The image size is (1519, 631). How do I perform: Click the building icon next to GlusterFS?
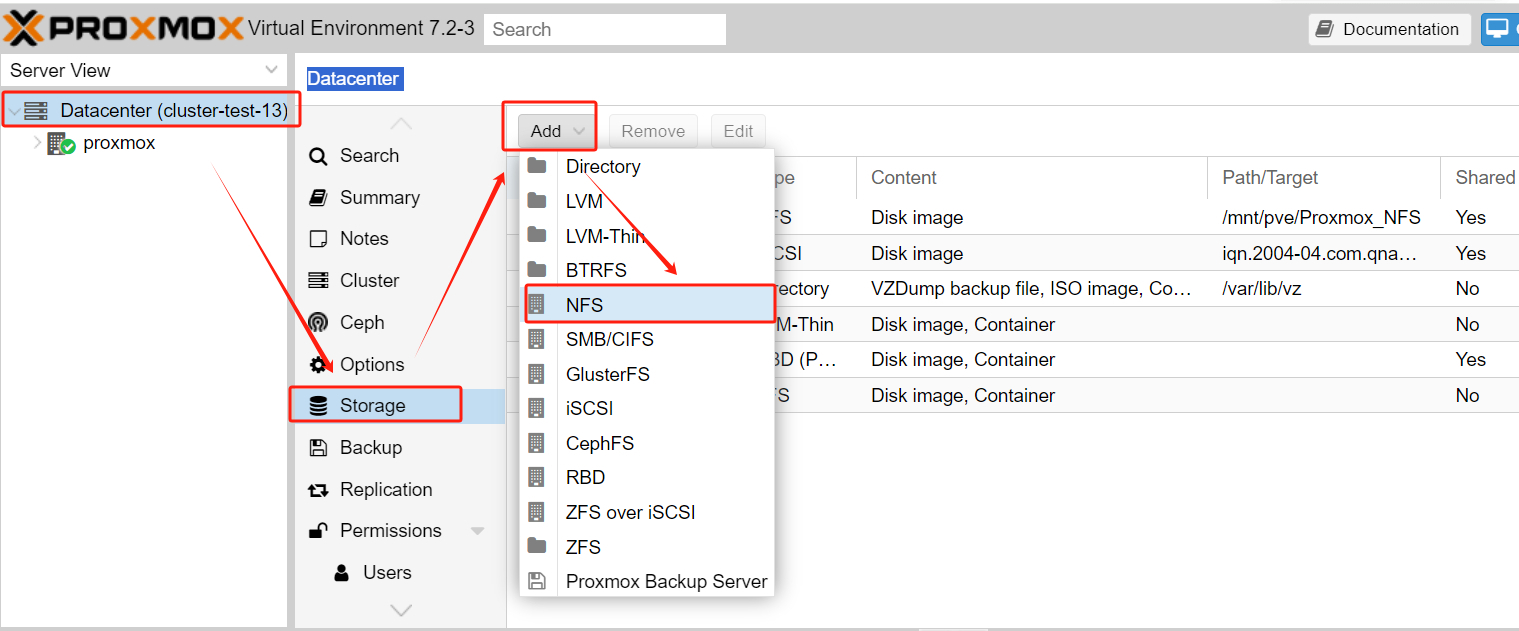pos(537,374)
